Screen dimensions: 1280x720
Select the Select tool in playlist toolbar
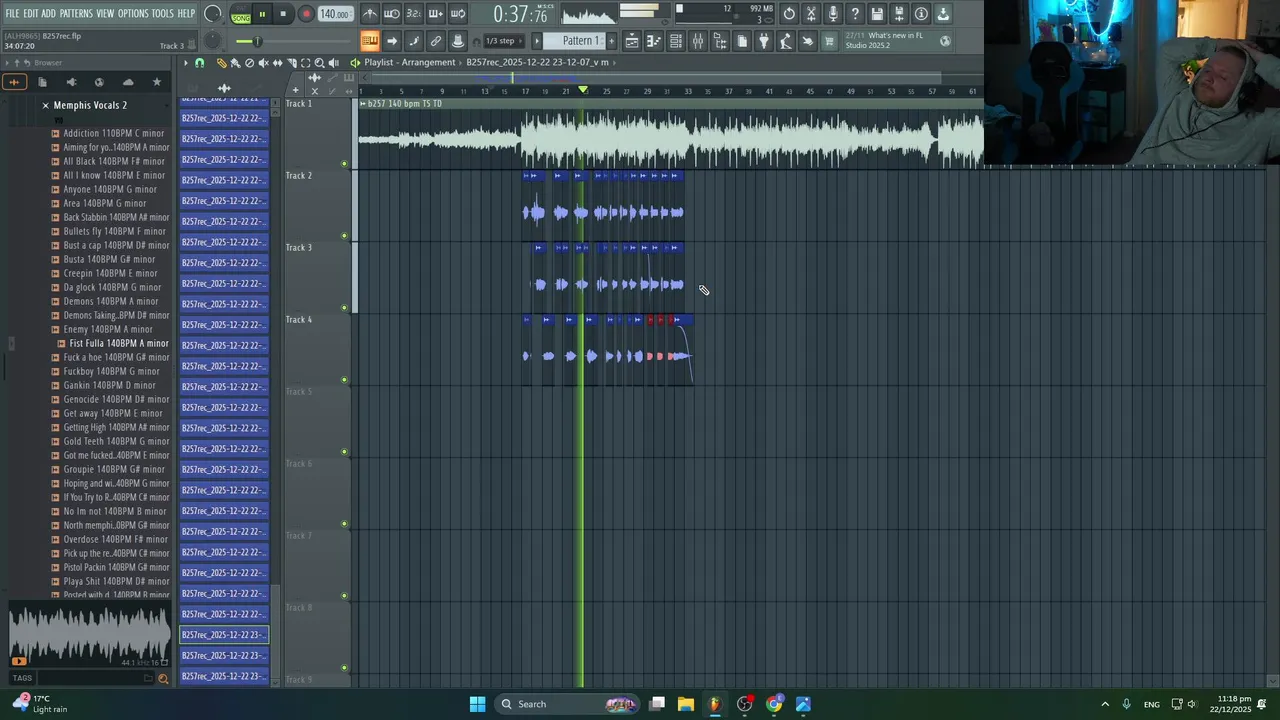pyautogui.click(x=306, y=63)
